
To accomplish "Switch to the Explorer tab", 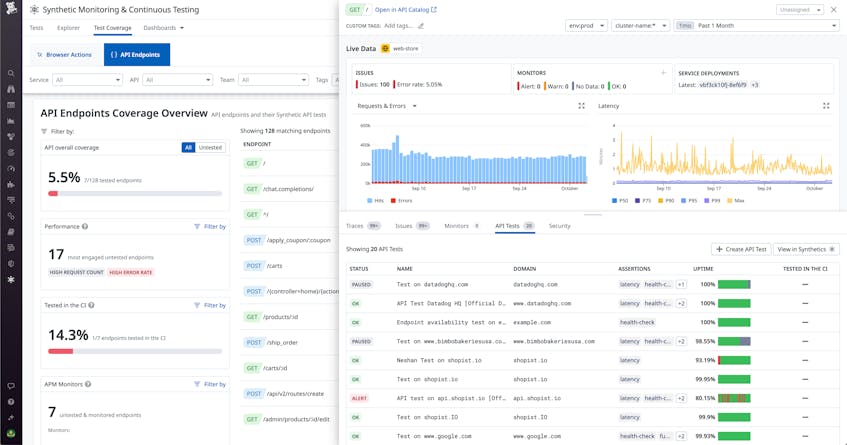I will click(x=68, y=28).
